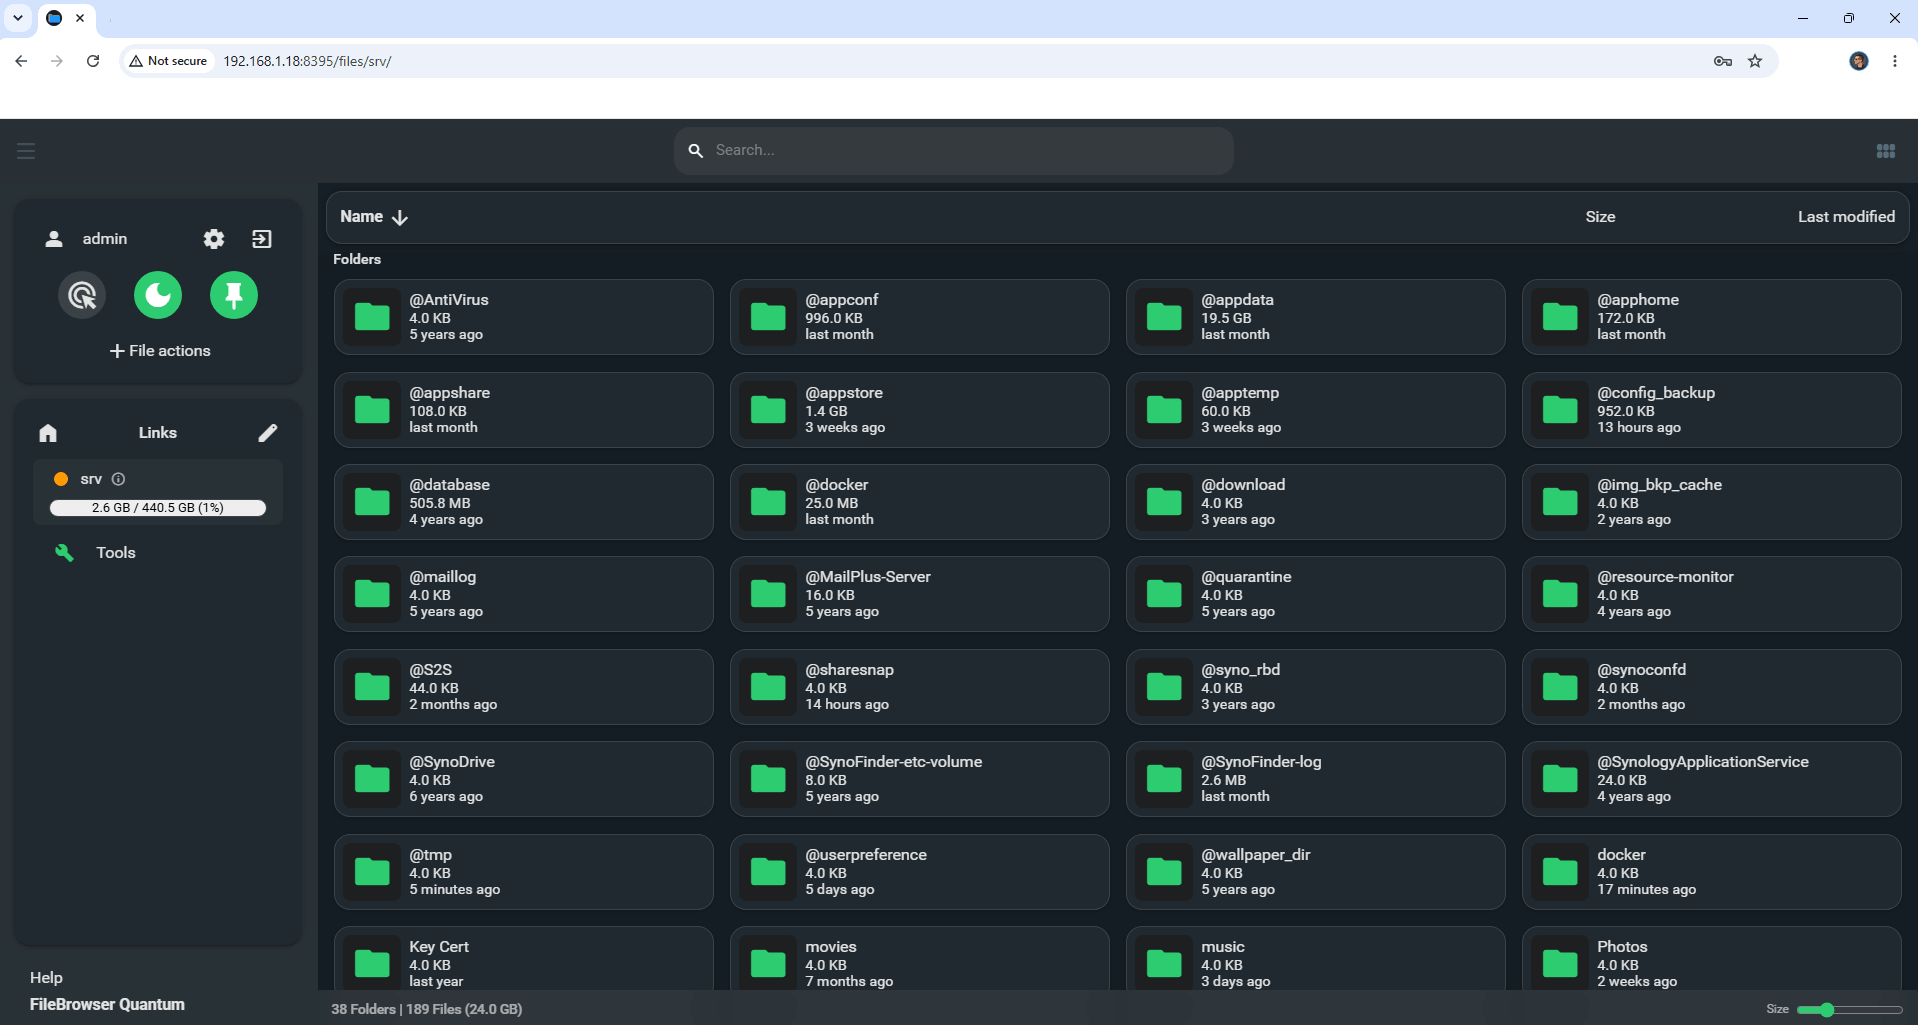Open the browser three-dot menu
1918x1025 pixels.
click(1895, 61)
